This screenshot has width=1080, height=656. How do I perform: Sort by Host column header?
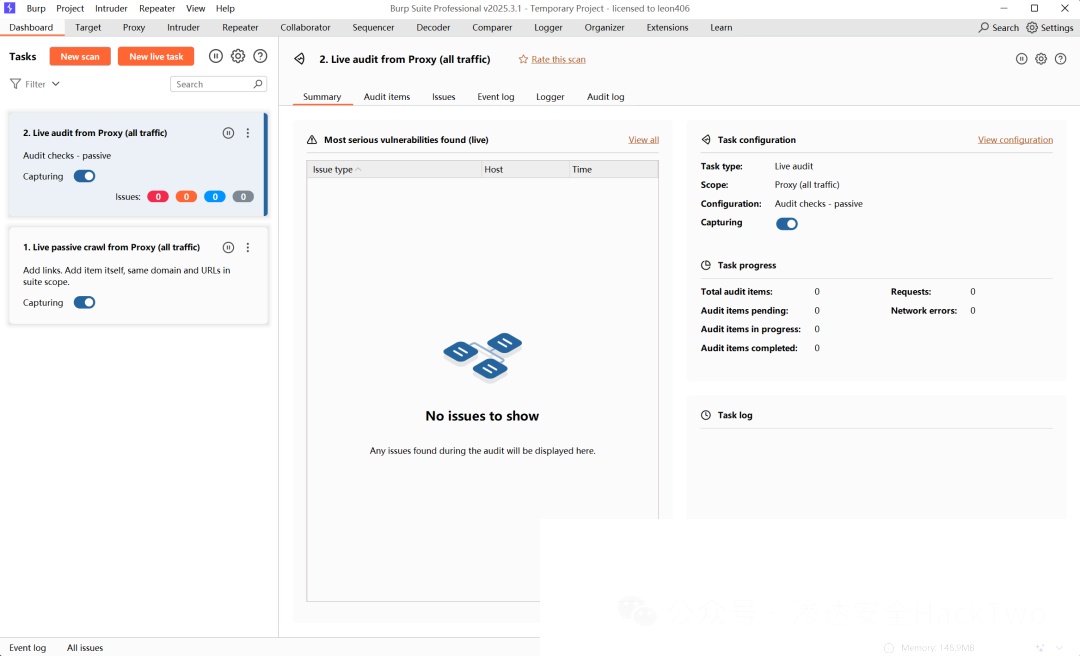pyautogui.click(x=526, y=170)
